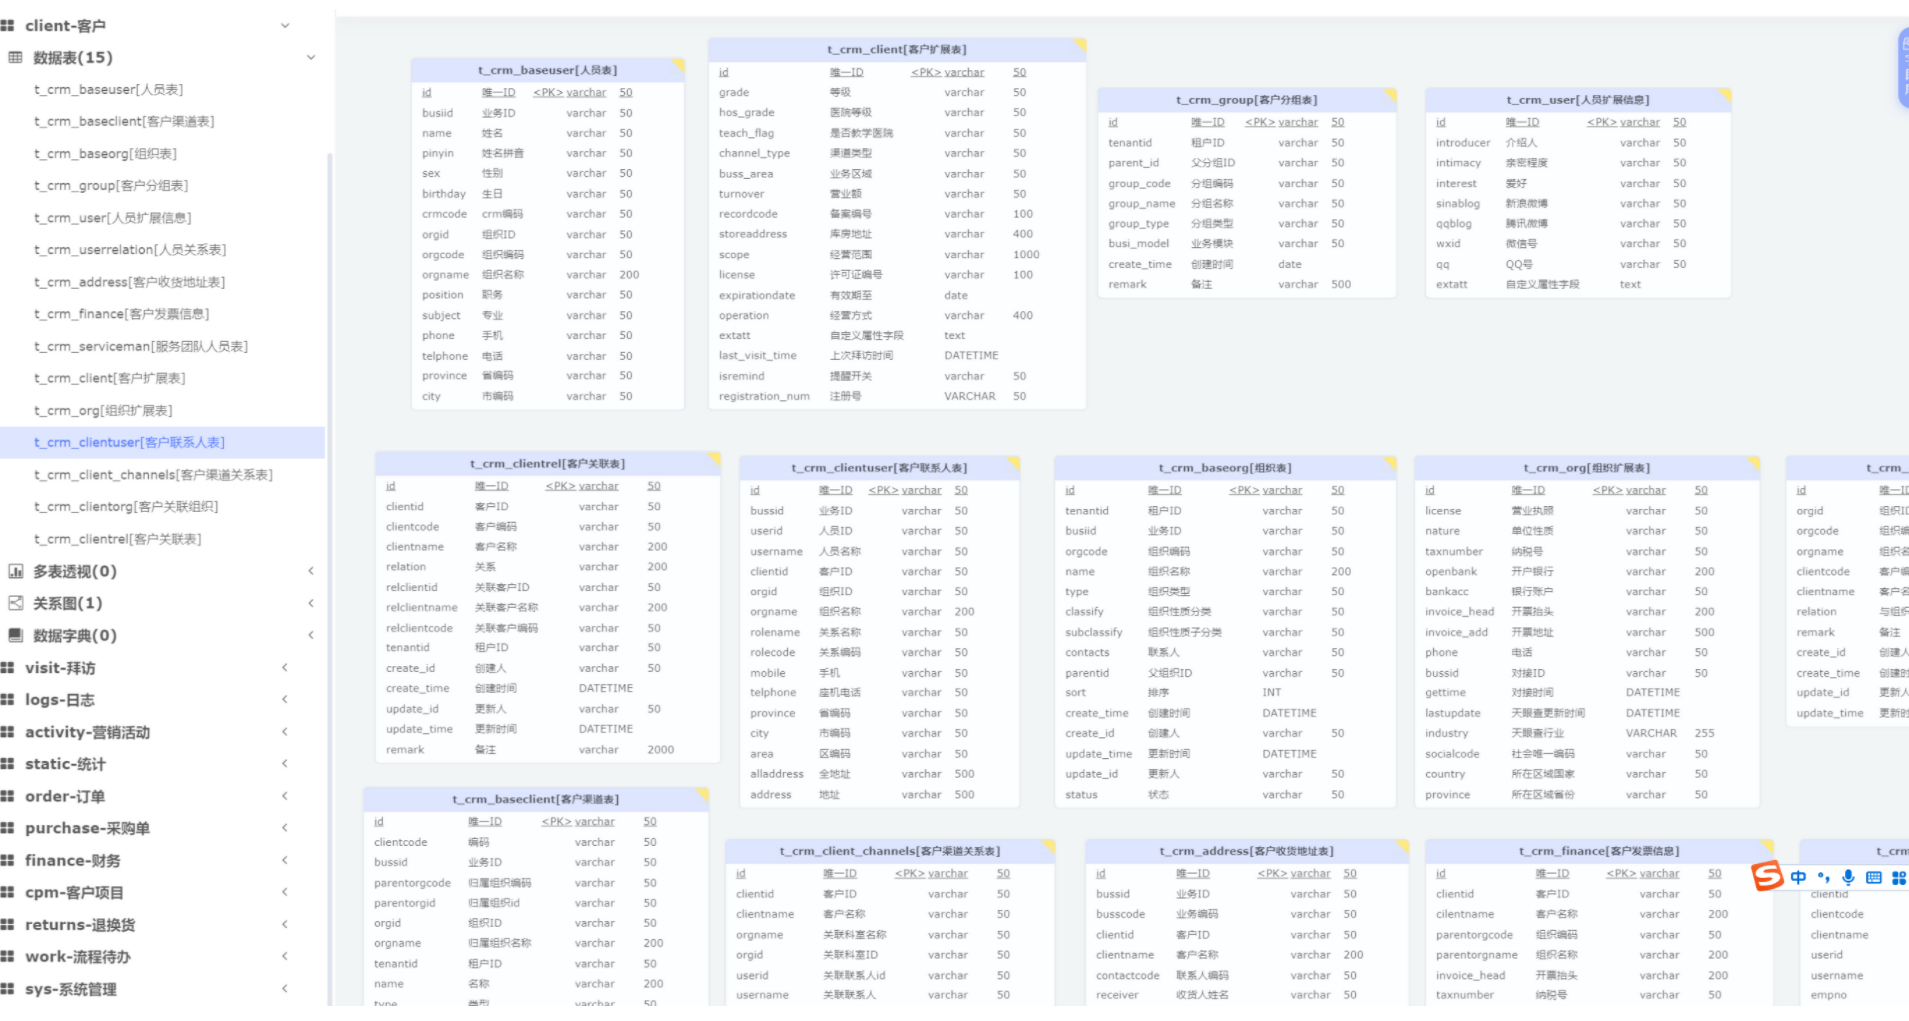
Task: Open t_crm_clientrel[客户关联表] tree entry
Action: (x=117, y=539)
